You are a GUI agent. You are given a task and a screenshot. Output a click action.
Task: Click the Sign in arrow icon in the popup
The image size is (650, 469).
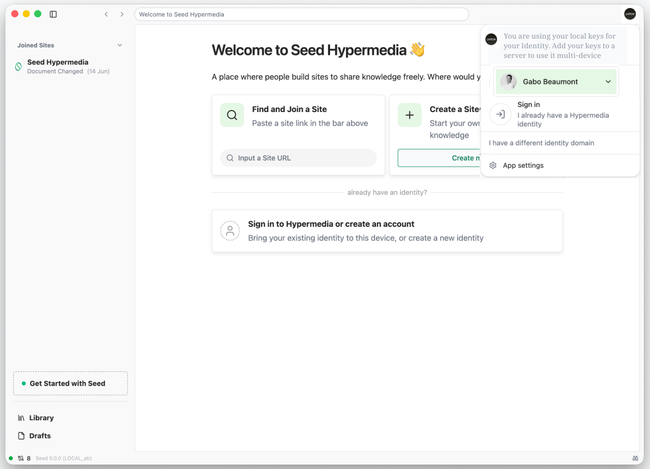tap(500, 114)
